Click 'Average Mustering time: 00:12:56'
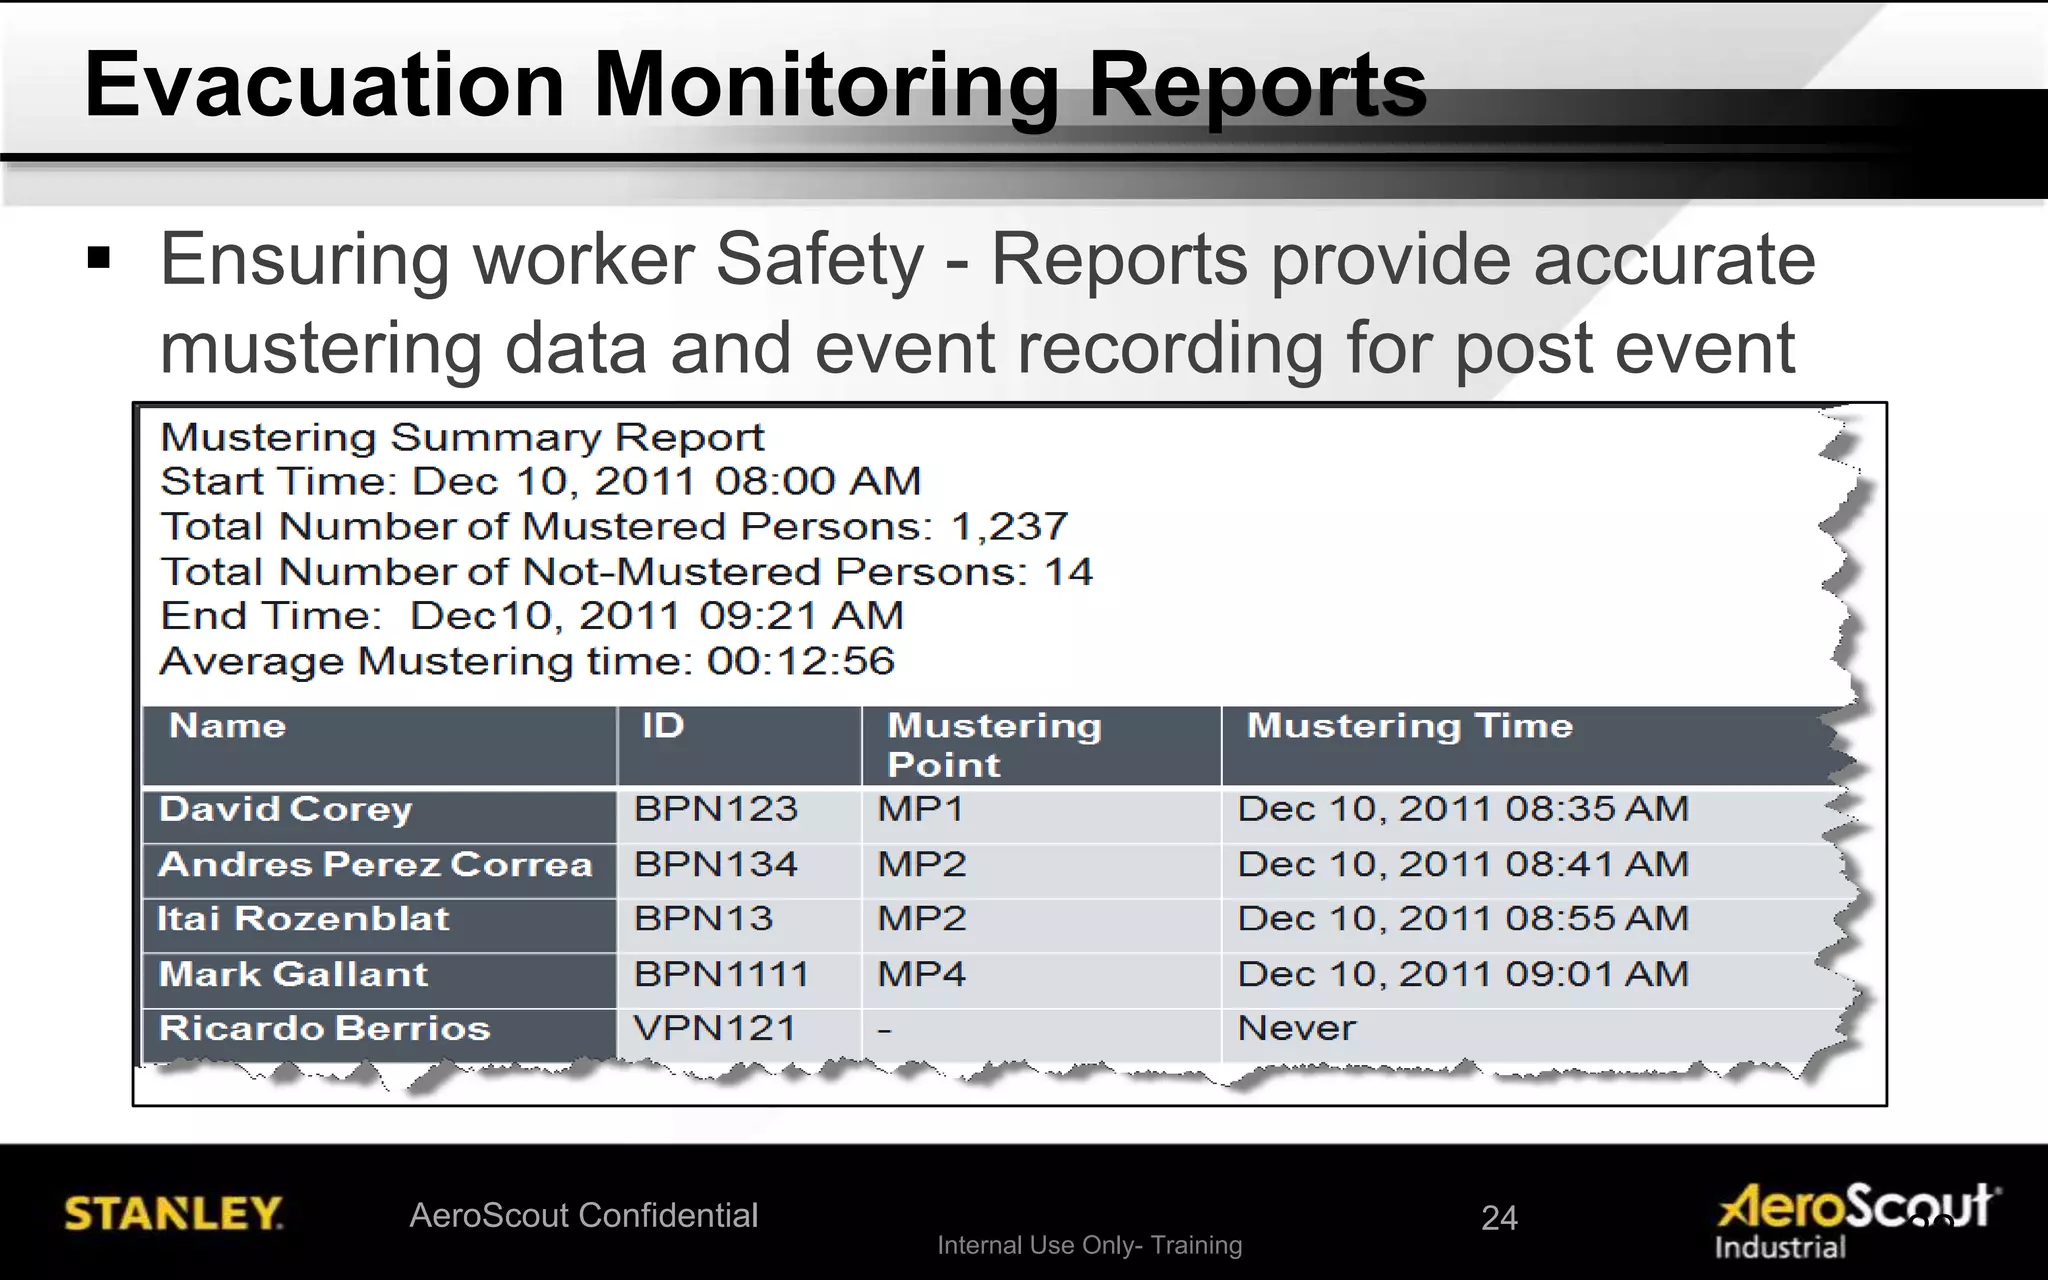2048x1280 pixels. 527,661
